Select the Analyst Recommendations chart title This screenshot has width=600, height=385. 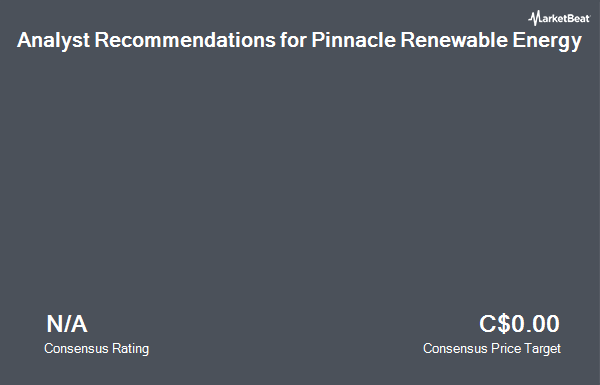pos(299,41)
